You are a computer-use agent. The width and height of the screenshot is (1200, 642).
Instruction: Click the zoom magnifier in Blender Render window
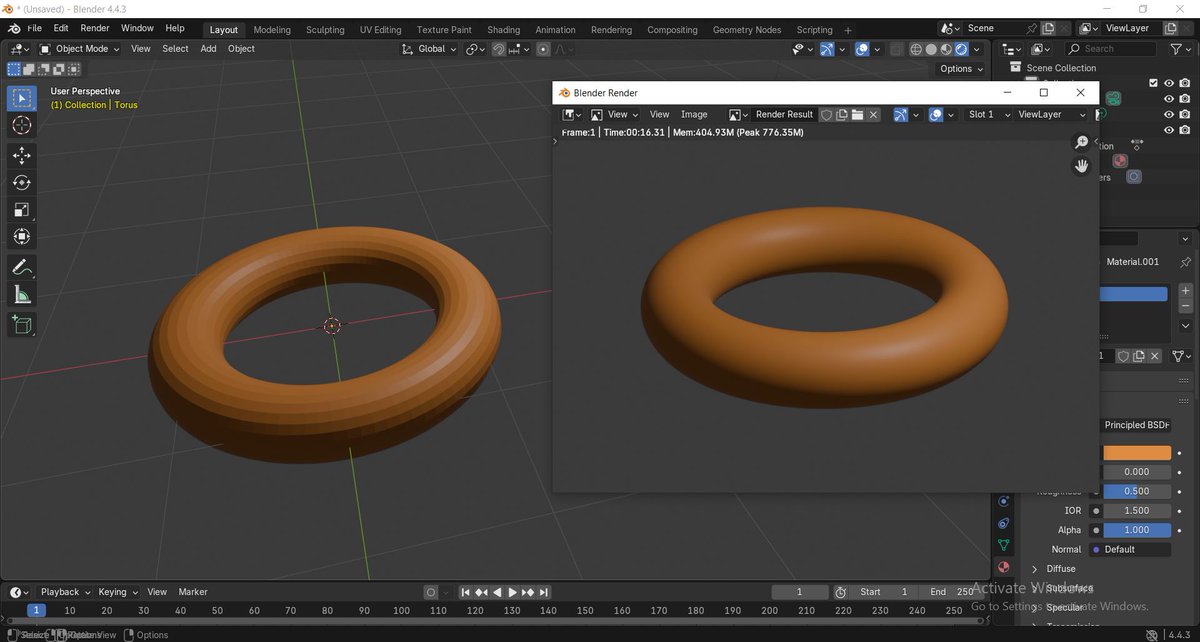(x=1081, y=143)
